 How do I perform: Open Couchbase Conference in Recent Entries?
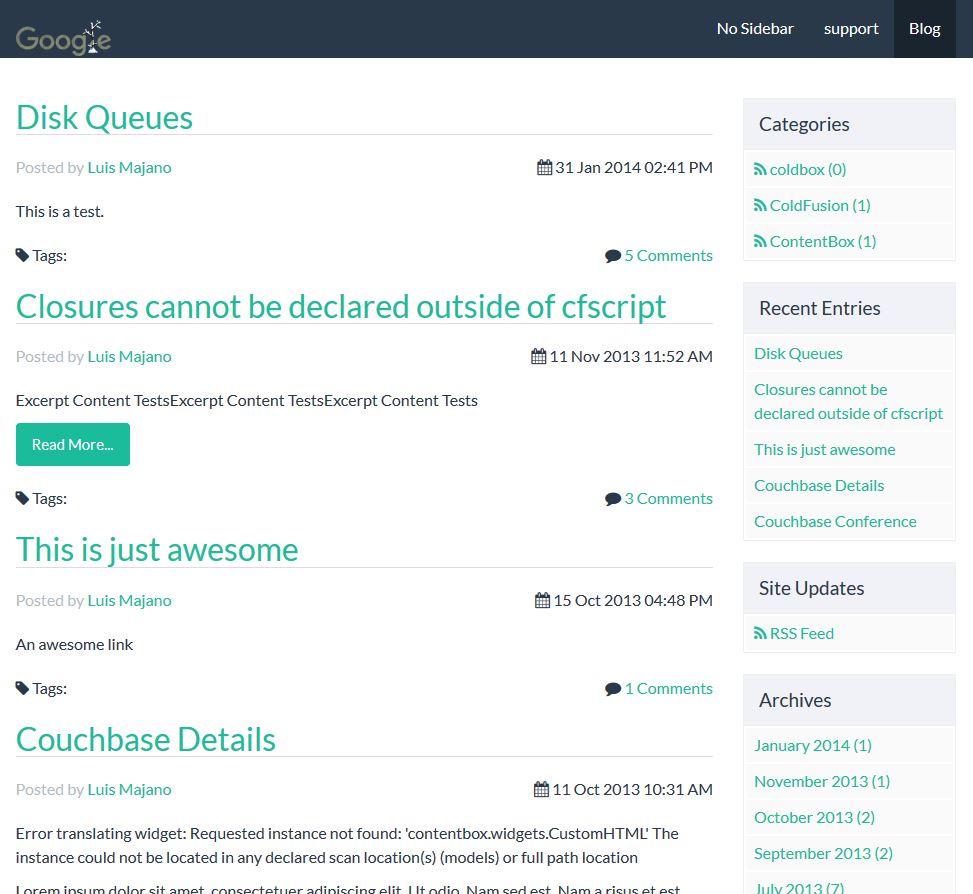click(835, 522)
